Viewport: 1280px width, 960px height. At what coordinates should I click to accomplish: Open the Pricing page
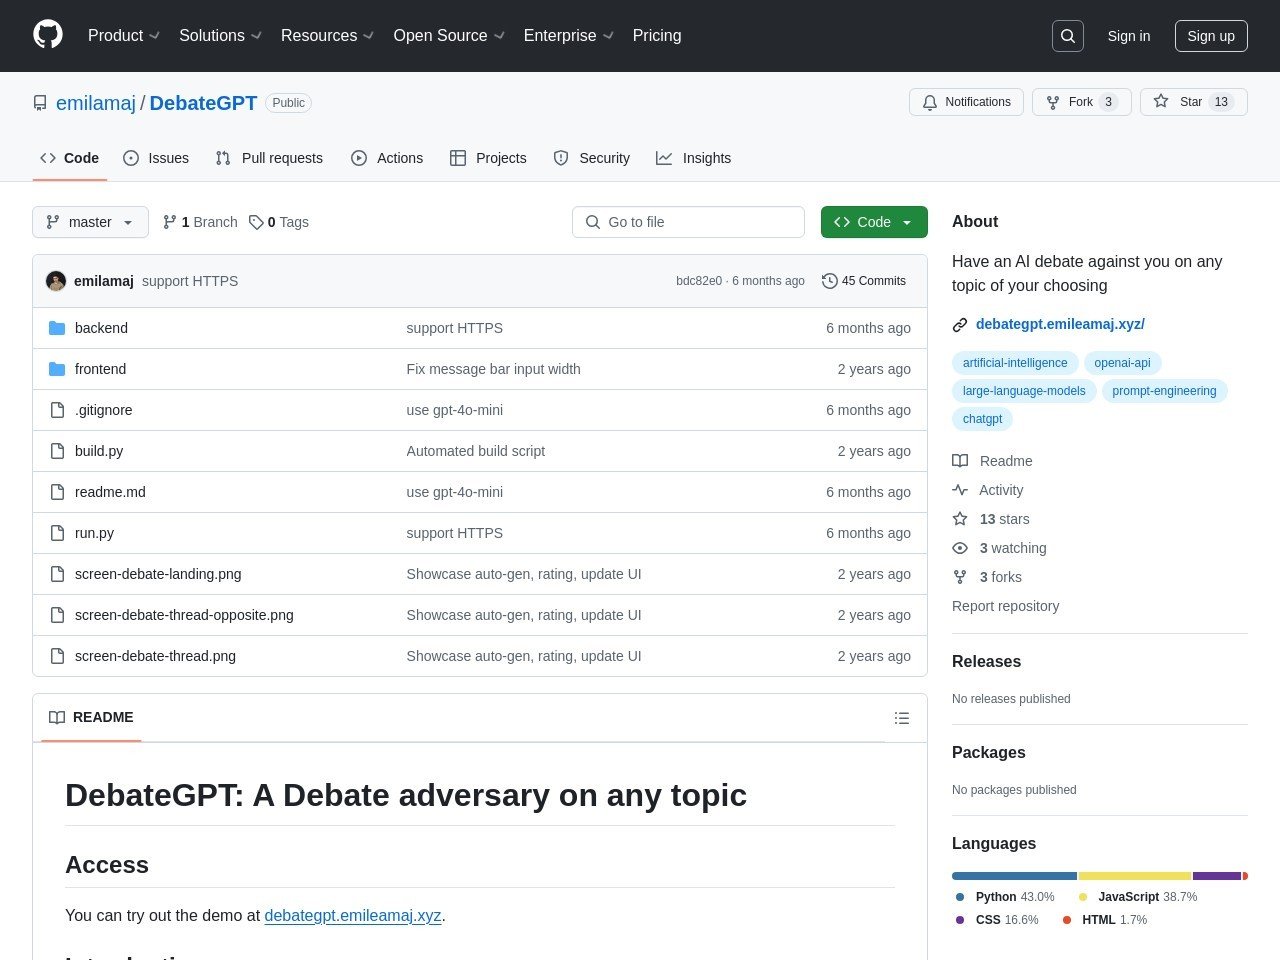[657, 35]
